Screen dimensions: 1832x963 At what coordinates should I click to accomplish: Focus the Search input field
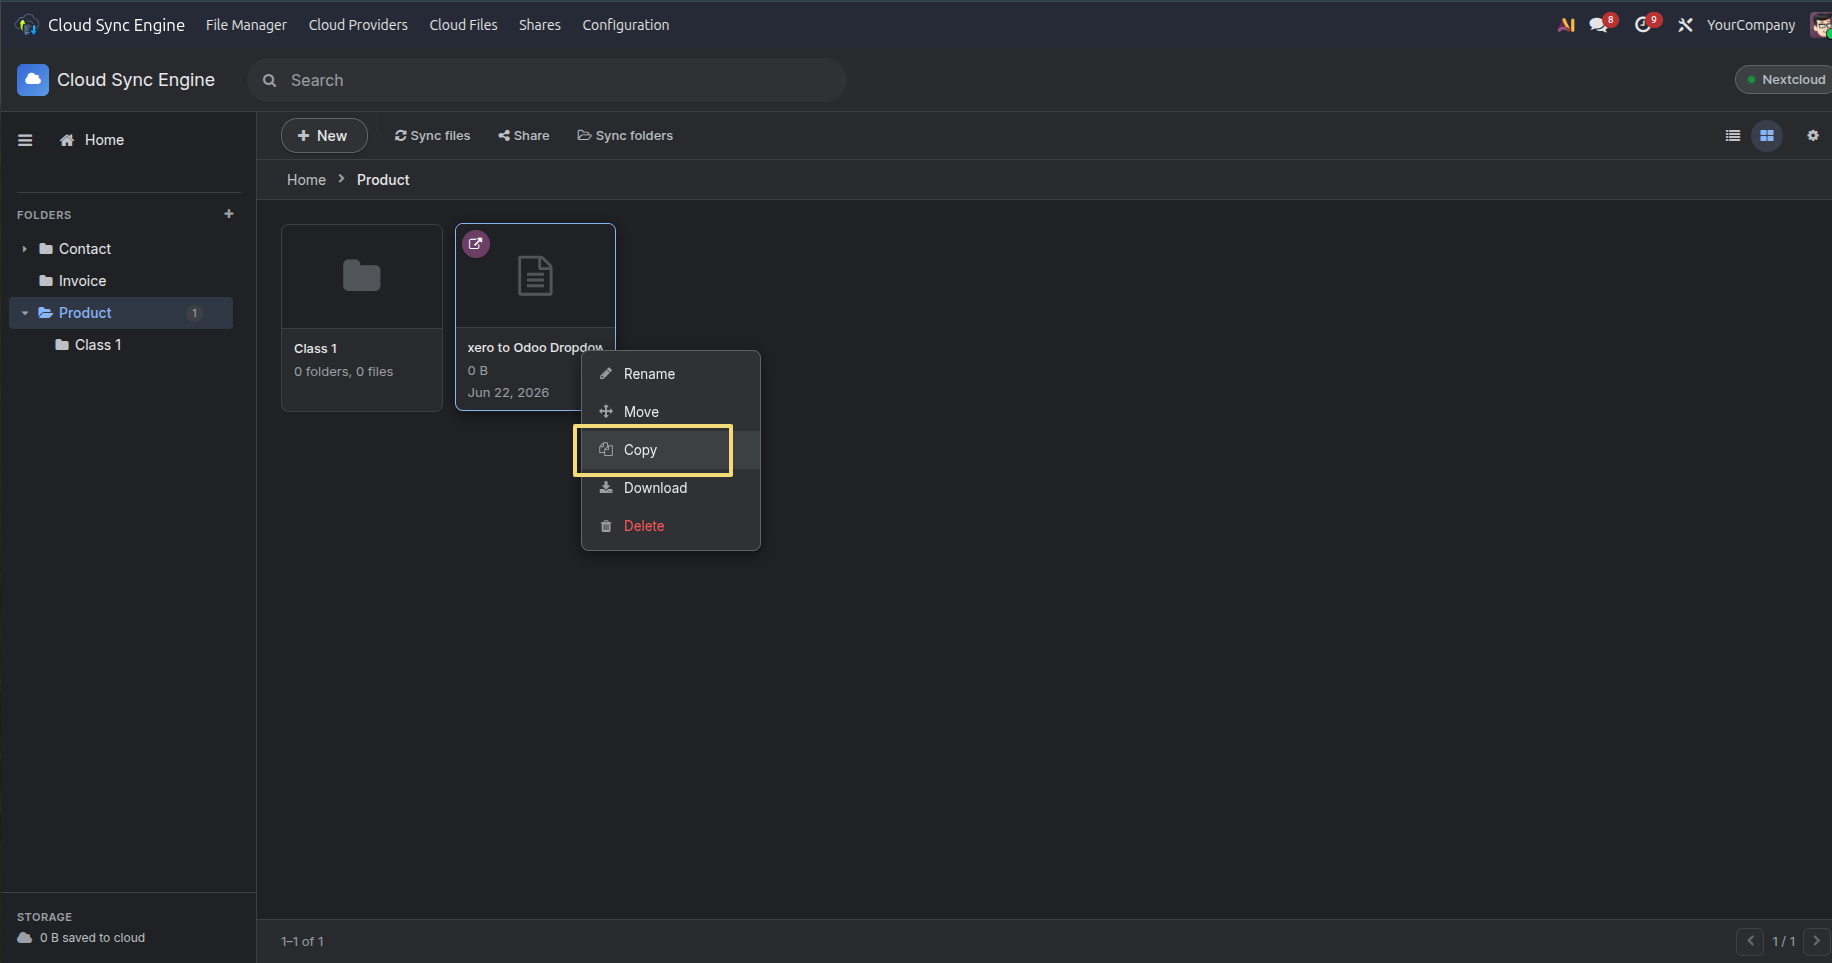click(x=547, y=80)
